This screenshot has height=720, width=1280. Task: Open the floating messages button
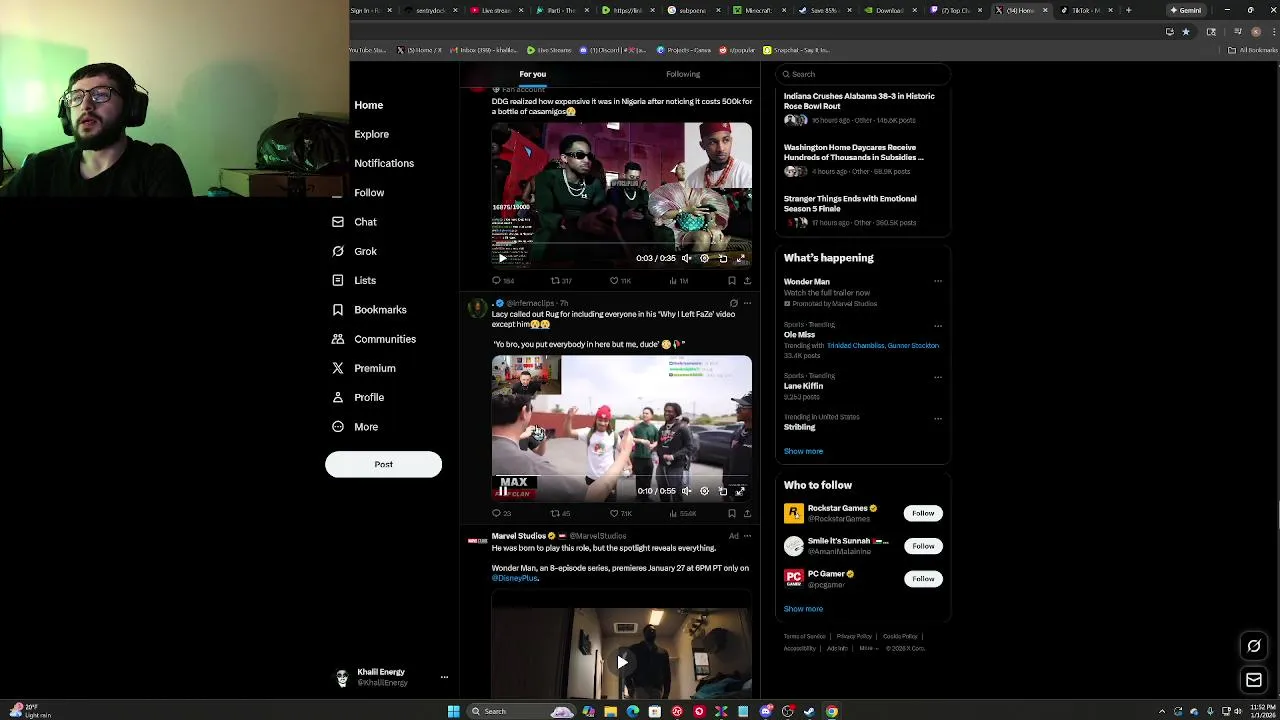point(1253,680)
